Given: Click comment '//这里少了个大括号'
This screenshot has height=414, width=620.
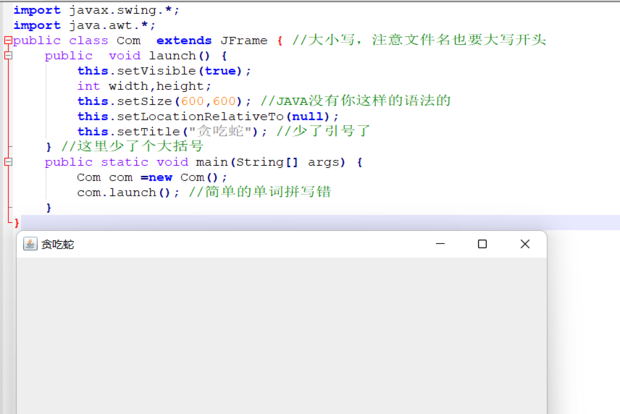Looking at the screenshot, I should [132, 146].
